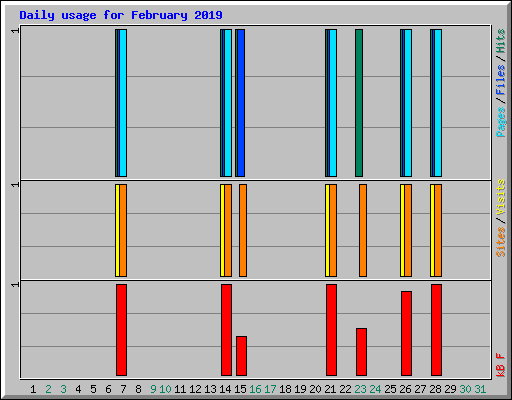This screenshot has width=512, height=400.
Task: Click x-axis day label "2"
Action: [48, 389]
